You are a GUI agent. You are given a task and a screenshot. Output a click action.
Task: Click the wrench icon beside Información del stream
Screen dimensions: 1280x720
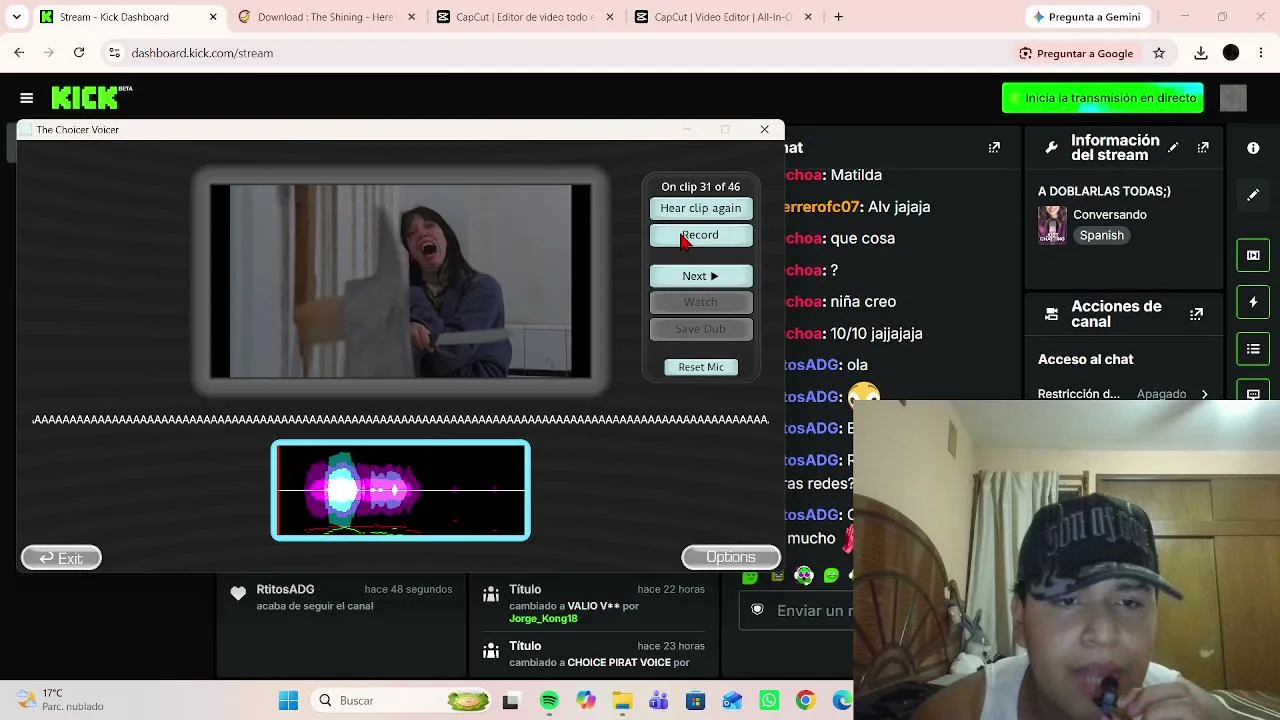click(1051, 148)
